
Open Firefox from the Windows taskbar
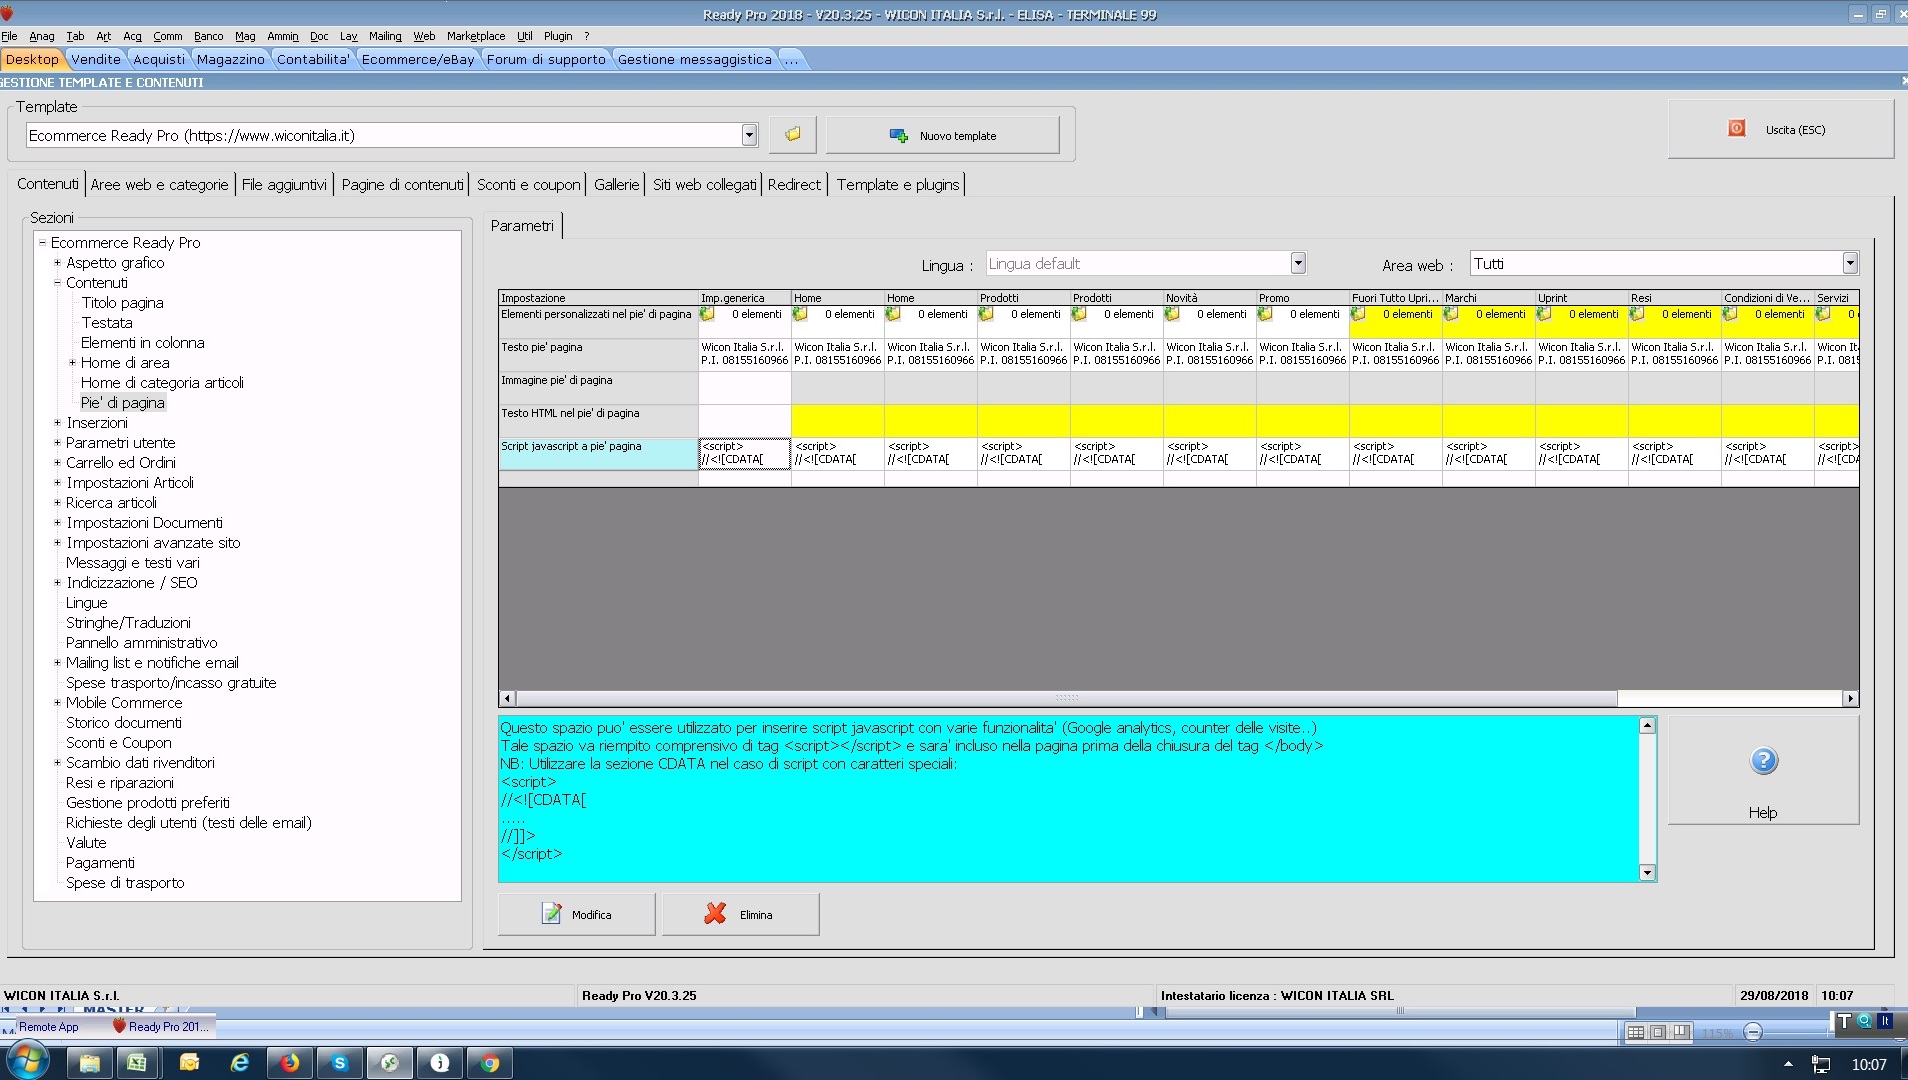point(289,1063)
